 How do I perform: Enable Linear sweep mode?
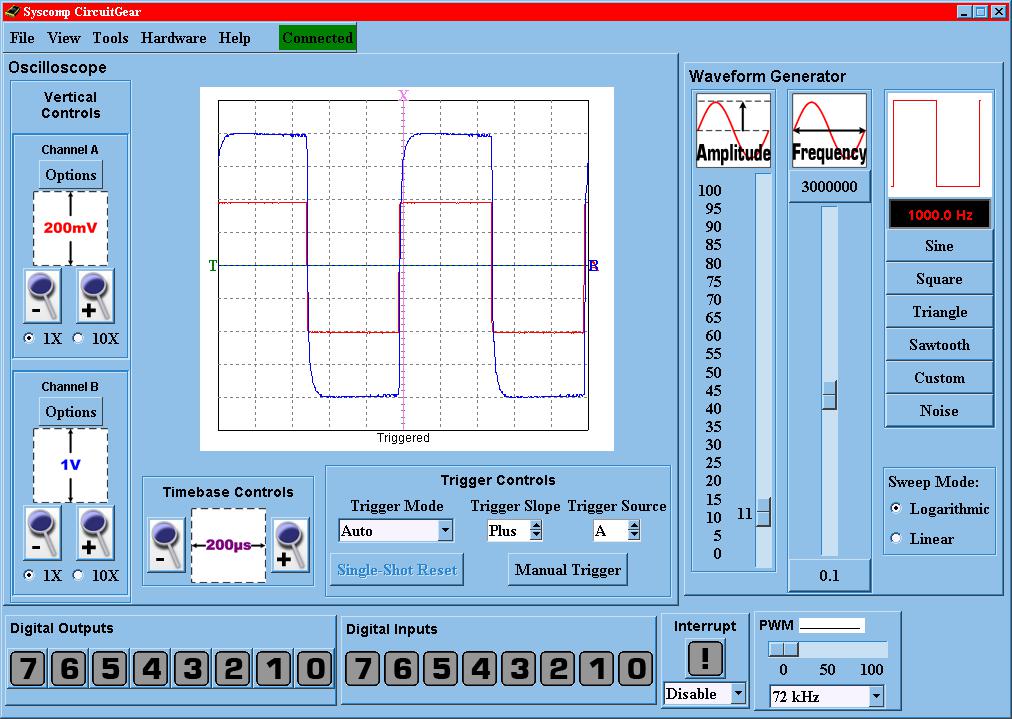896,539
